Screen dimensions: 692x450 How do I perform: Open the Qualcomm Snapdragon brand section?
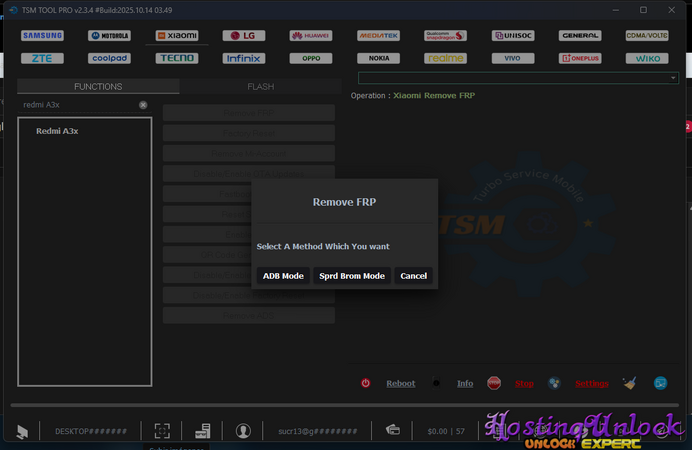[x=445, y=35]
